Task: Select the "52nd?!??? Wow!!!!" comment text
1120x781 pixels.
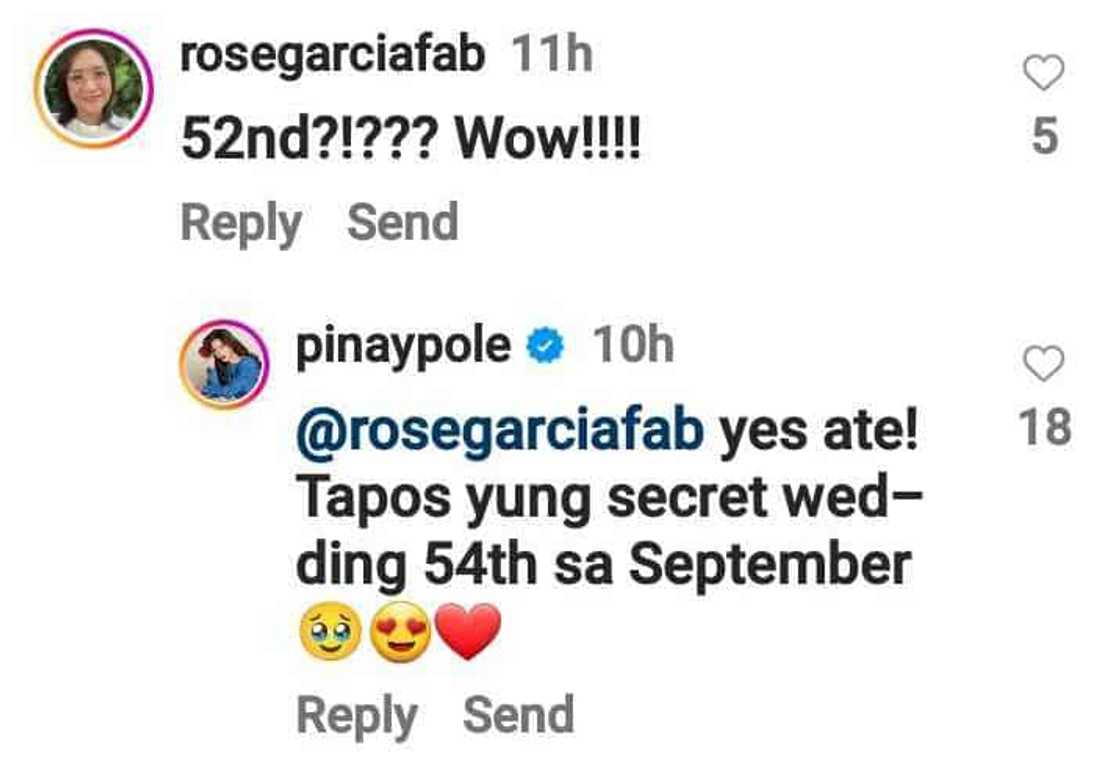Action: click(x=411, y=139)
